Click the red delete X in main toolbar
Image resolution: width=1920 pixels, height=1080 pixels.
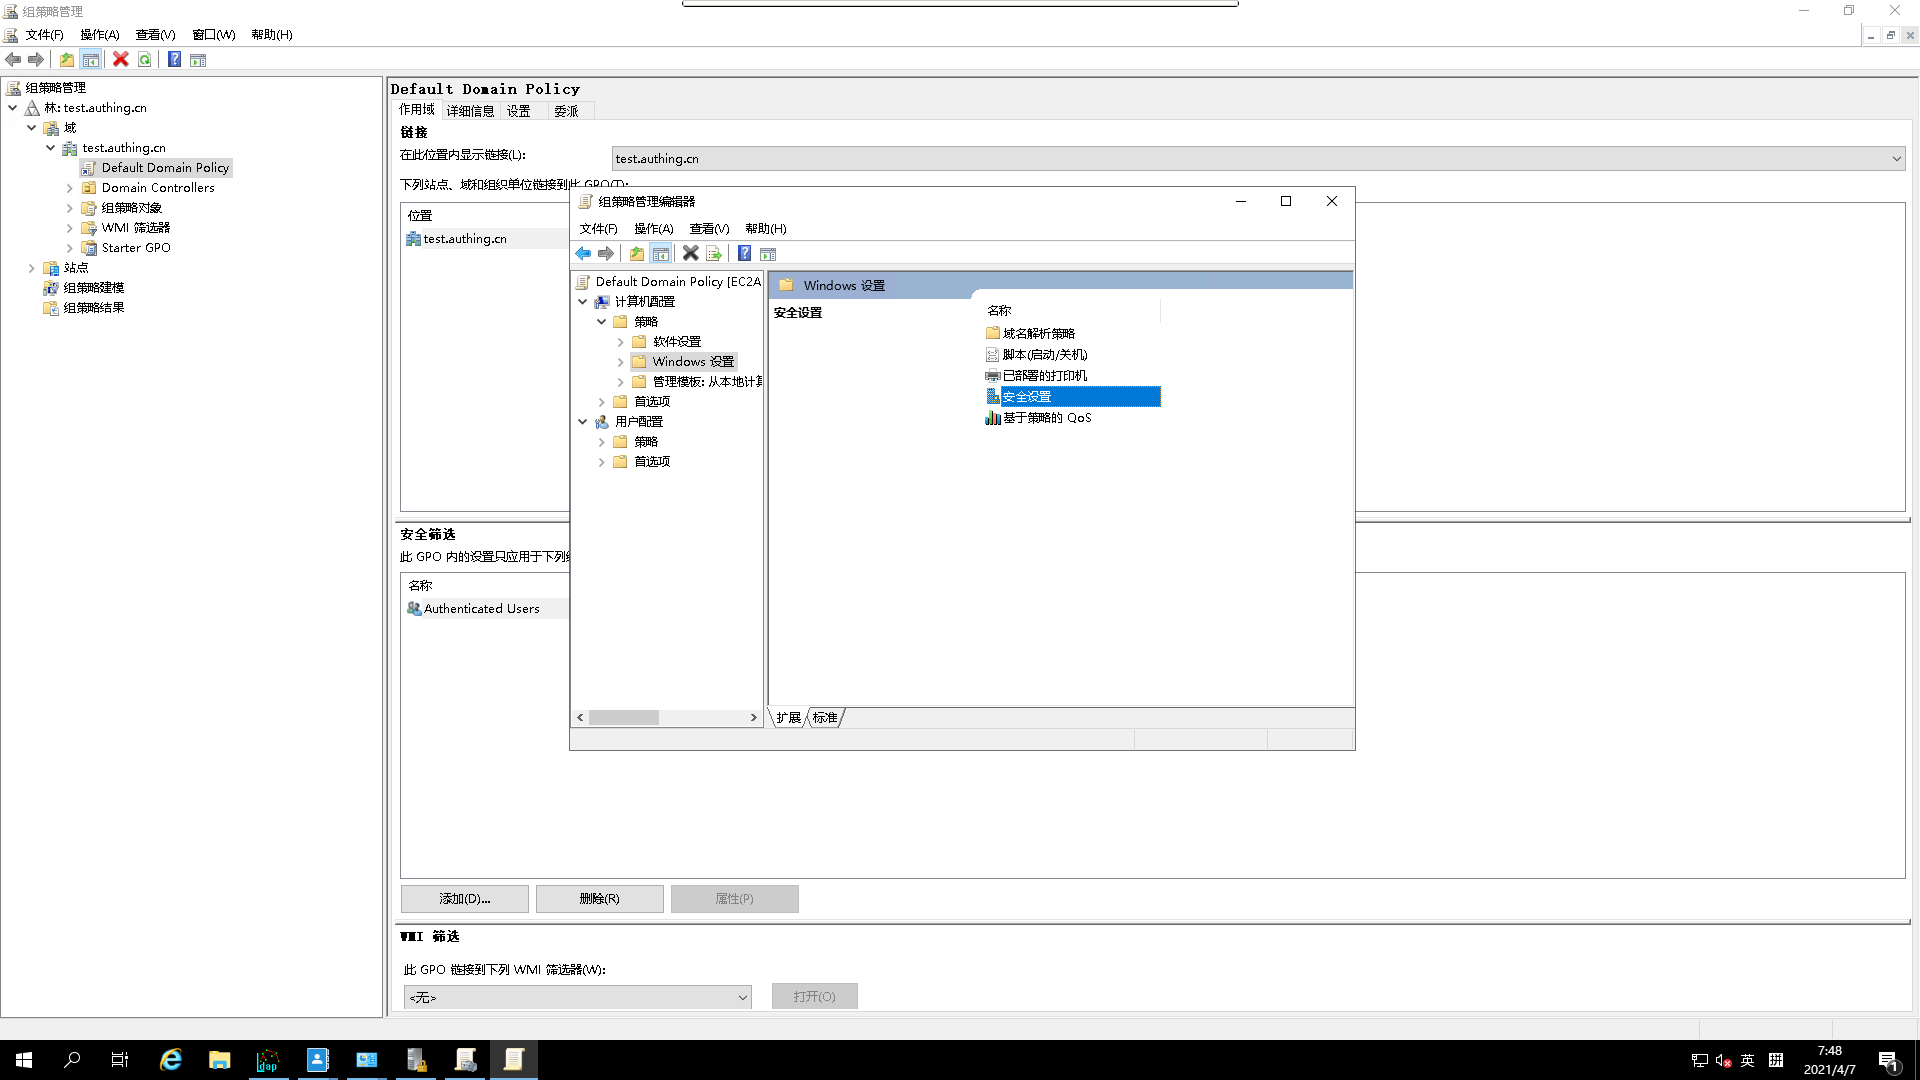pos(120,60)
